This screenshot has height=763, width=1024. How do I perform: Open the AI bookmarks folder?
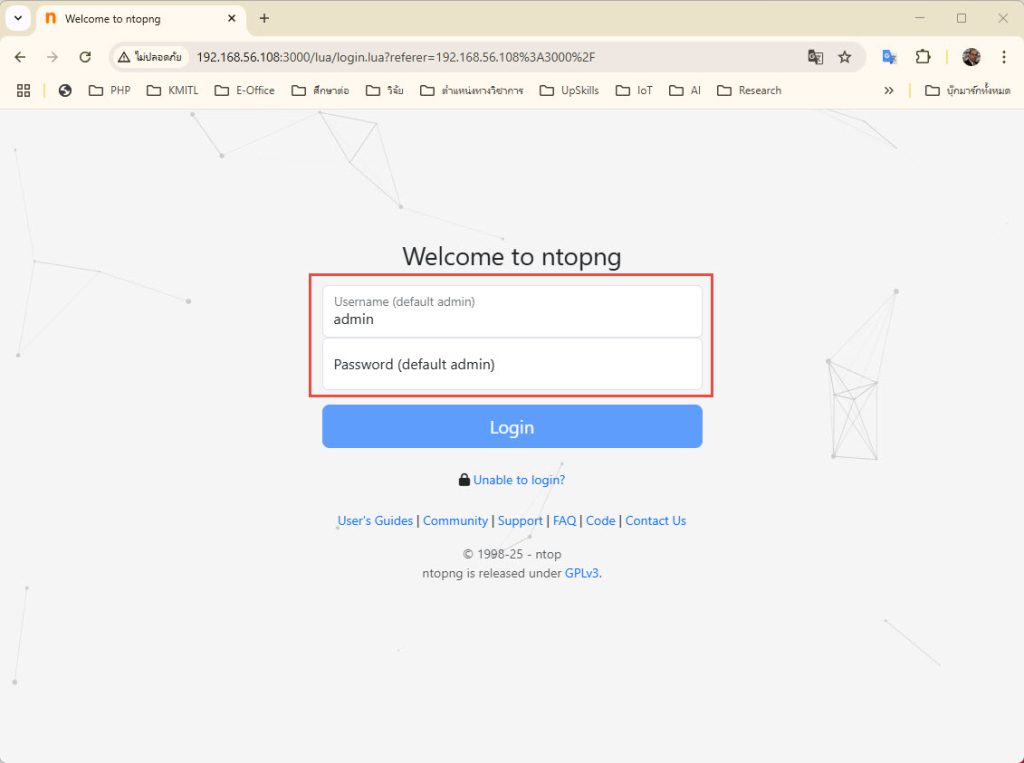(x=685, y=91)
